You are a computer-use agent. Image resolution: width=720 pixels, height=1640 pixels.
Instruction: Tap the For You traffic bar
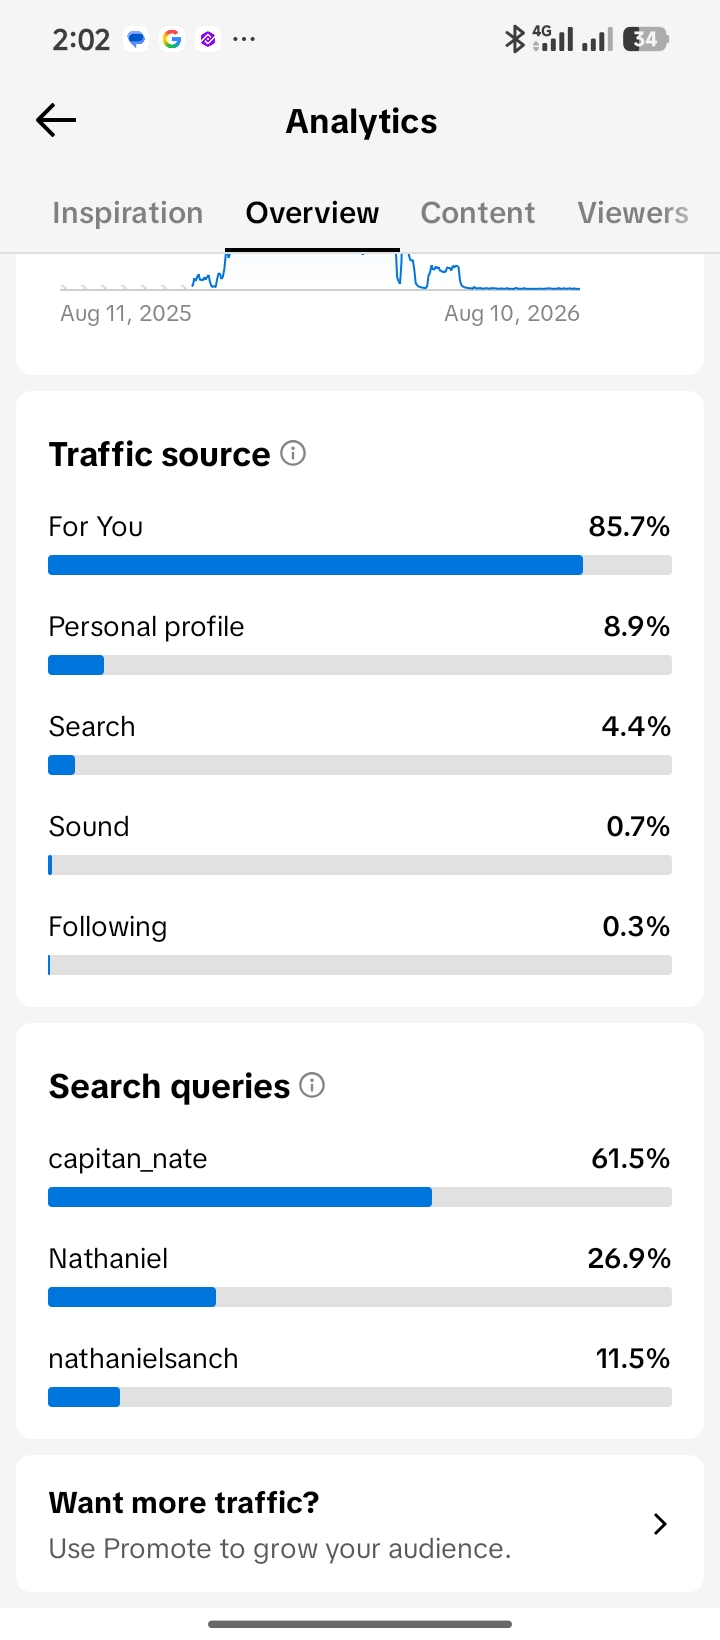pos(360,565)
